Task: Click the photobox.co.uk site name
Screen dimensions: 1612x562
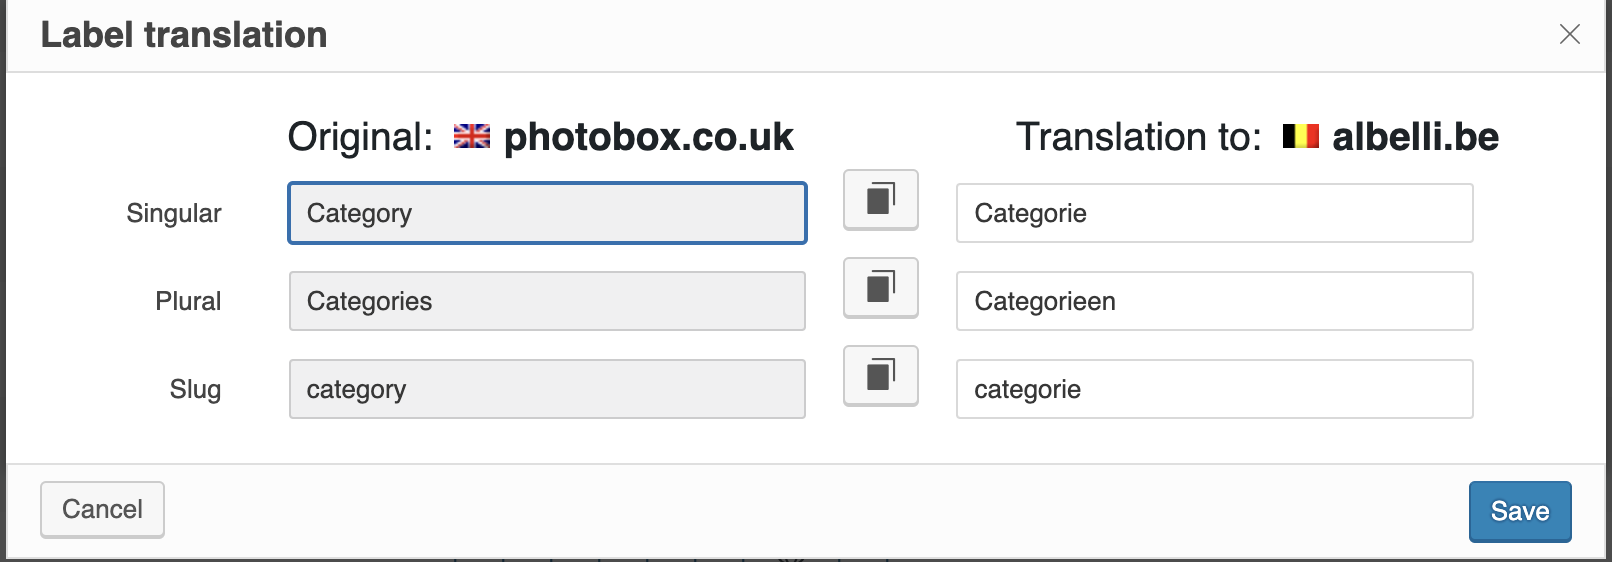Action: coord(648,137)
